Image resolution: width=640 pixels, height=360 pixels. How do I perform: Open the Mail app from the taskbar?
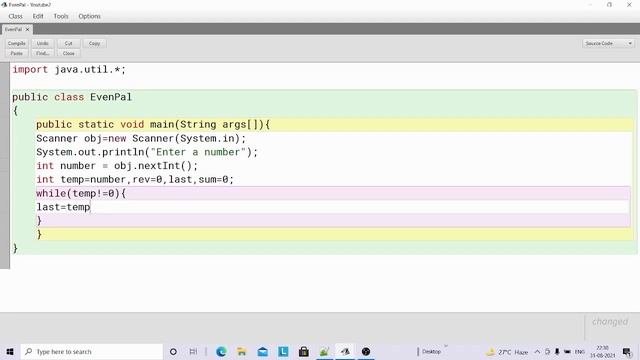coord(262,351)
